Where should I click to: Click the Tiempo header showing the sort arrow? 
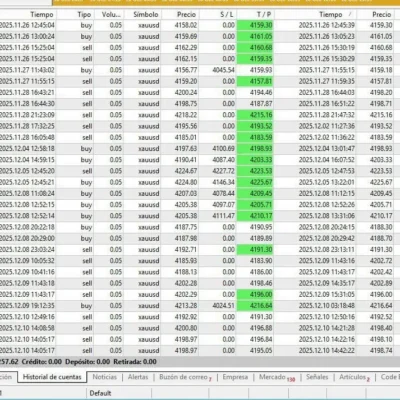pyautogui.click(x=331, y=15)
